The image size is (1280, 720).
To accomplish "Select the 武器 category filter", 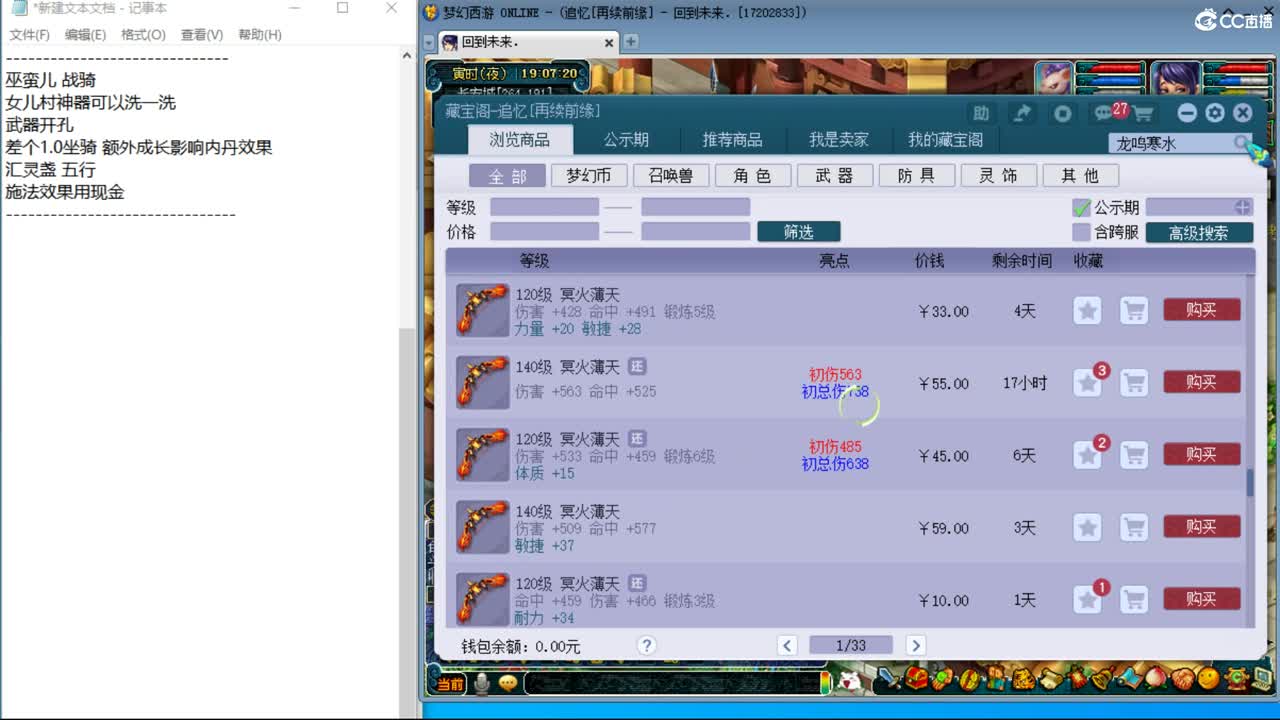I will pyautogui.click(x=835, y=176).
